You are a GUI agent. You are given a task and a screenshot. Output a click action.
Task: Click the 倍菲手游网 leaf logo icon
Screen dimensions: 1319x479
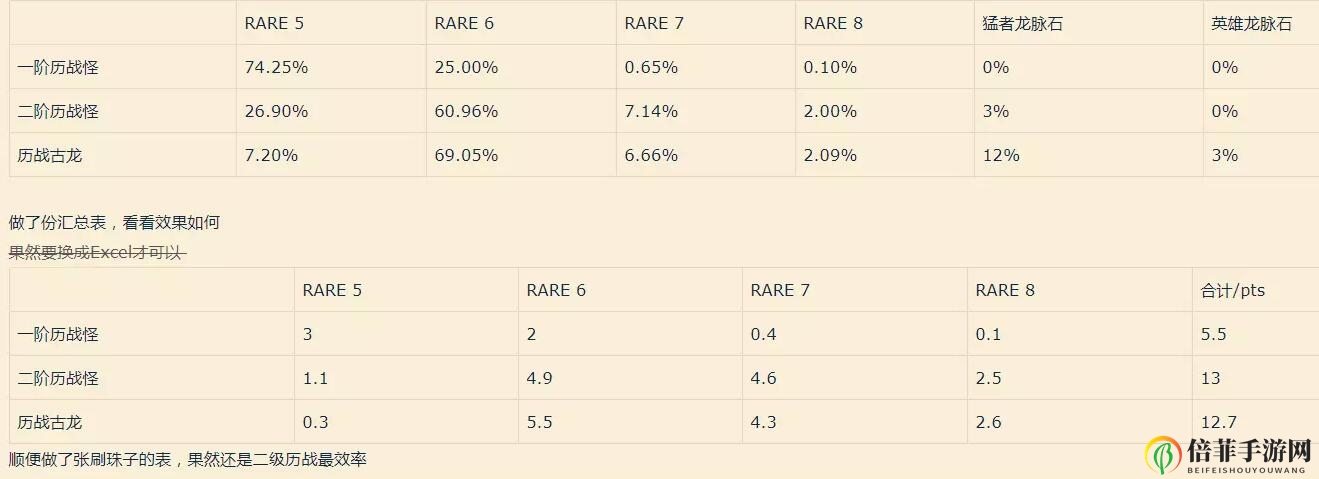[1163, 455]
